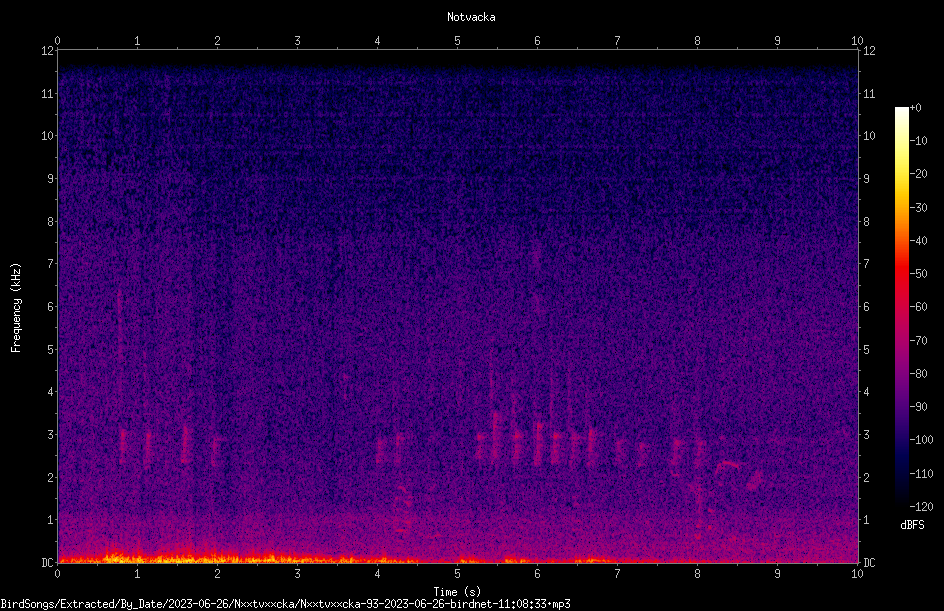This screenshot has width=944, height=611.
Task: Click the -120 colorbar label
Action: click(x=921, y=507)
